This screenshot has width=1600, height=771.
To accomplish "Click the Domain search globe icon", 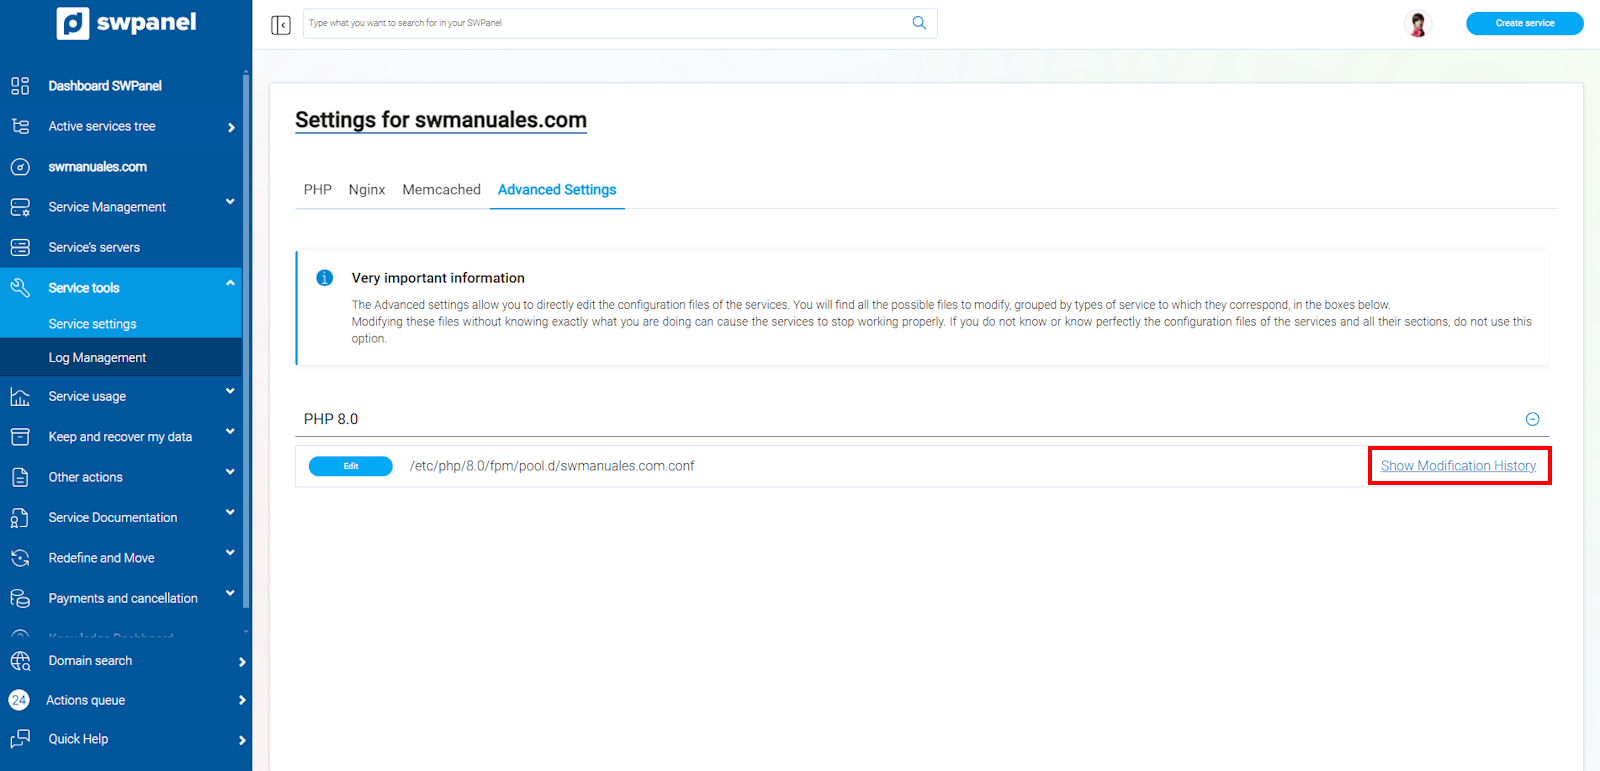I will pos(20,661).
